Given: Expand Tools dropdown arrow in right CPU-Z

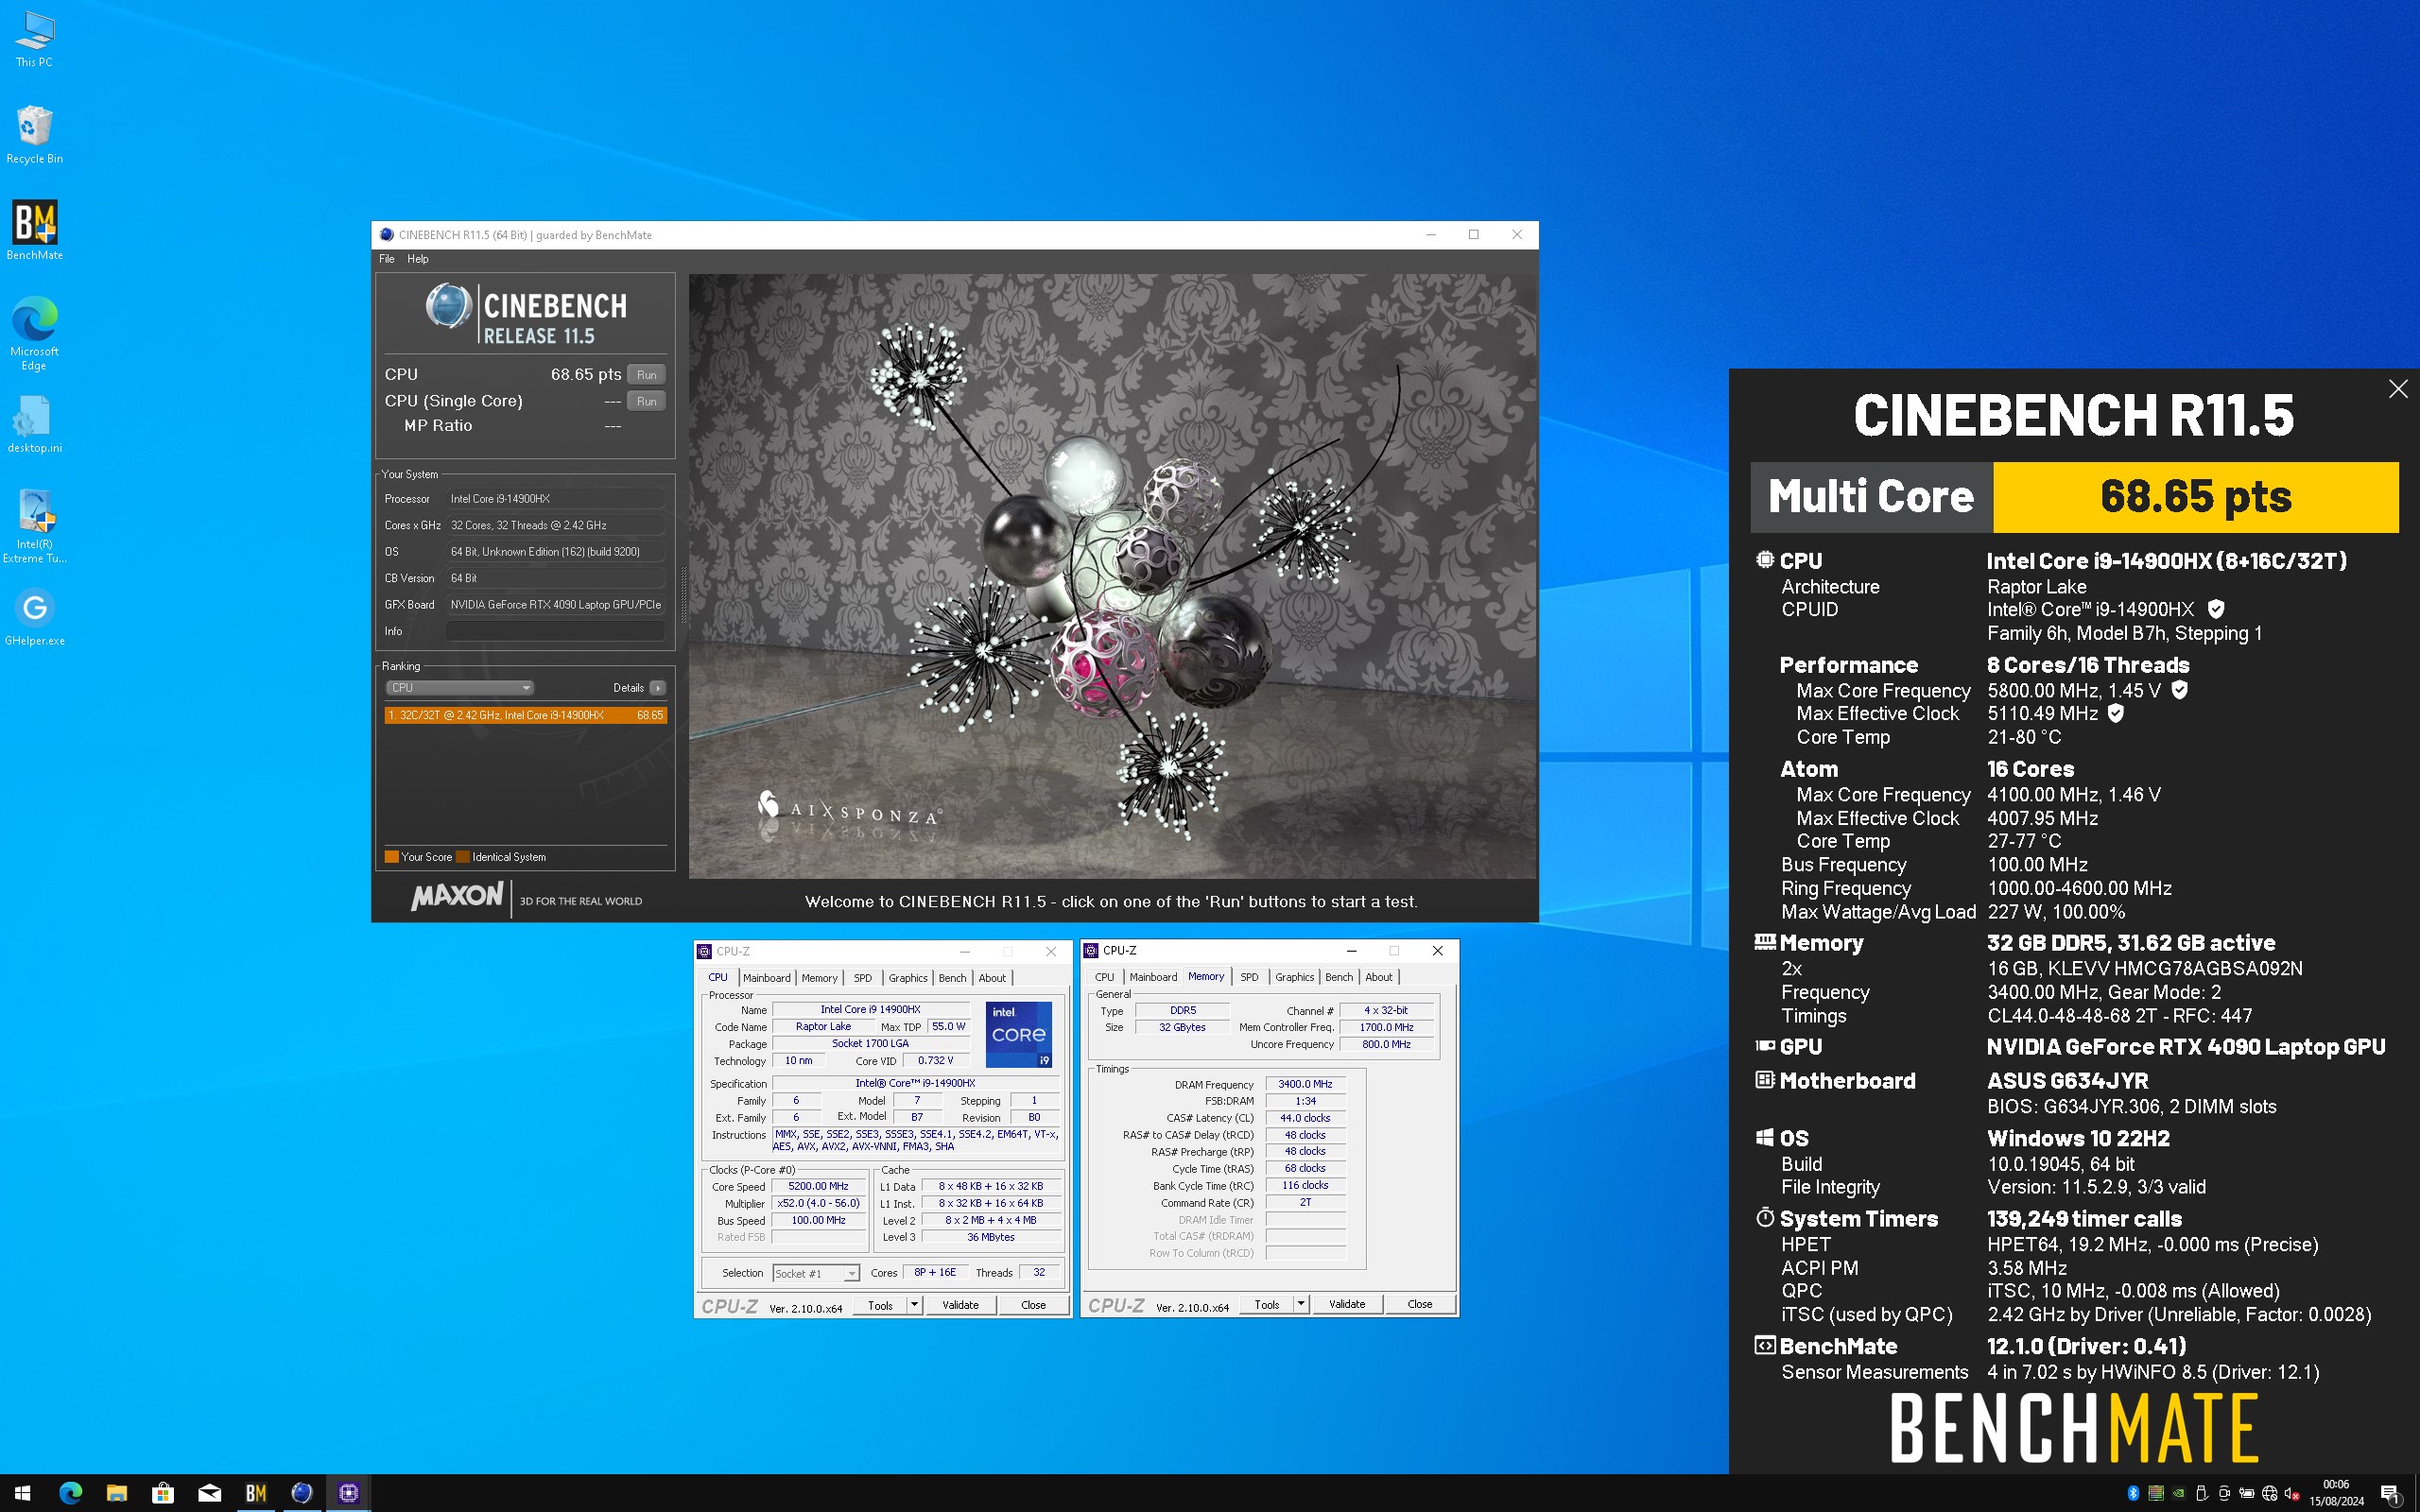Looking at the screenshot, I should pos(1301,1304).
